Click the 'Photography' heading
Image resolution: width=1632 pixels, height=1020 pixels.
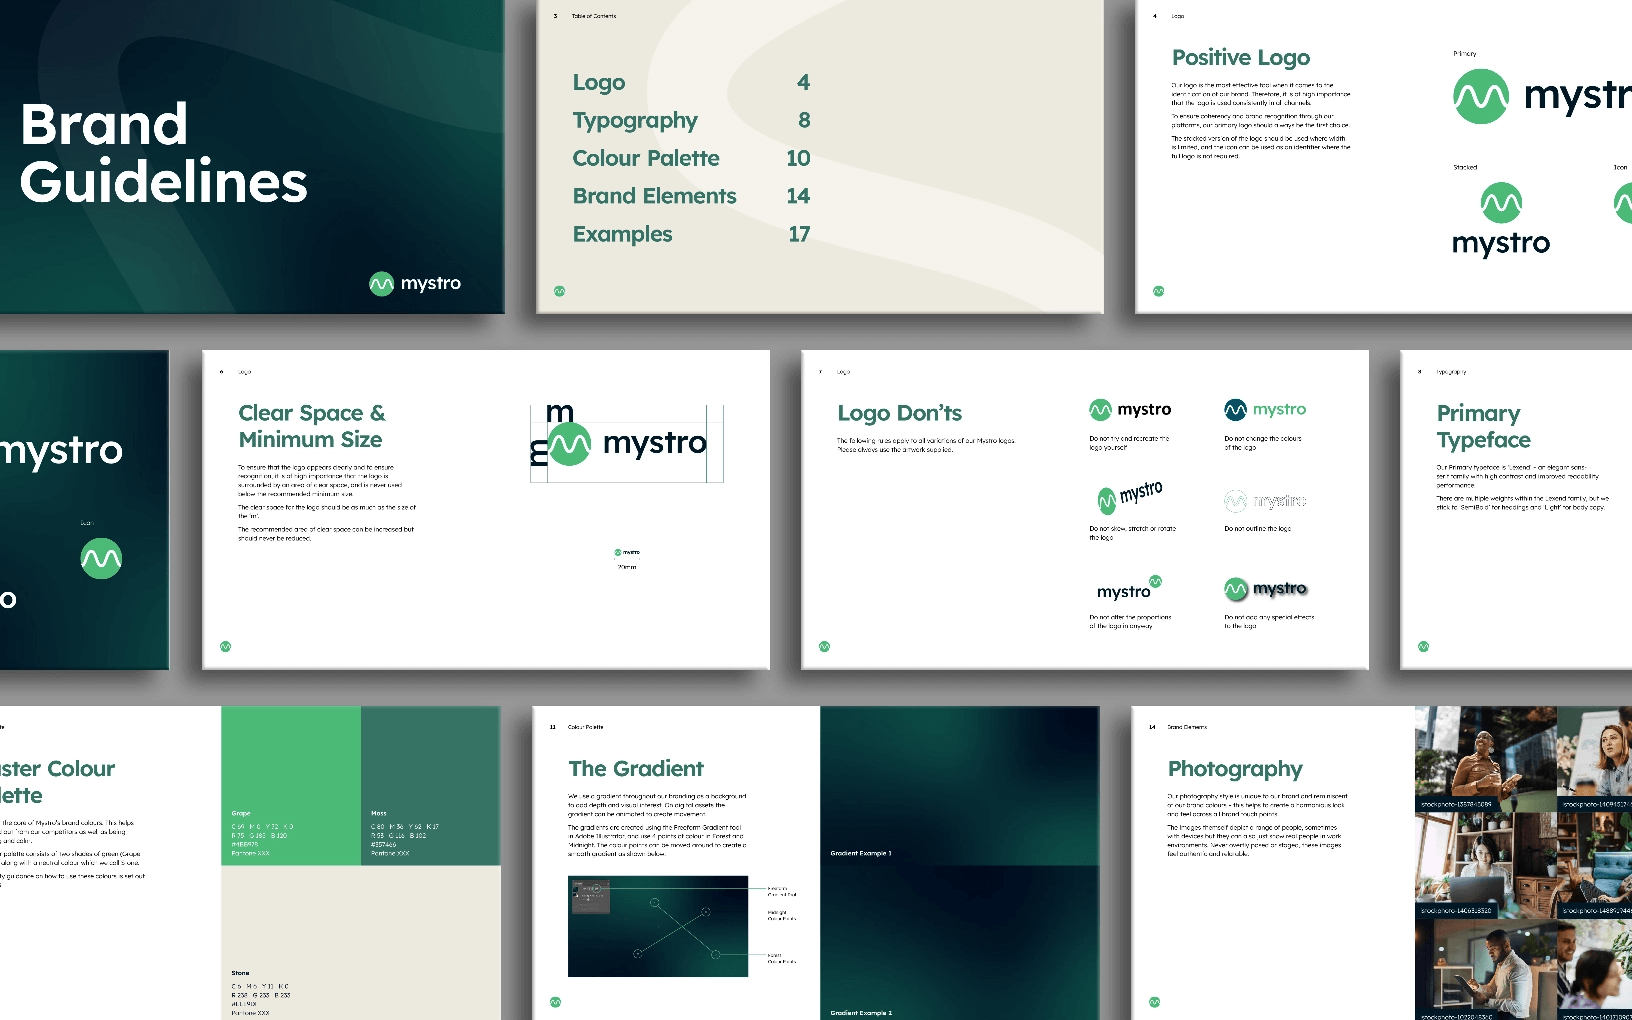click(x=1235, y=768)
